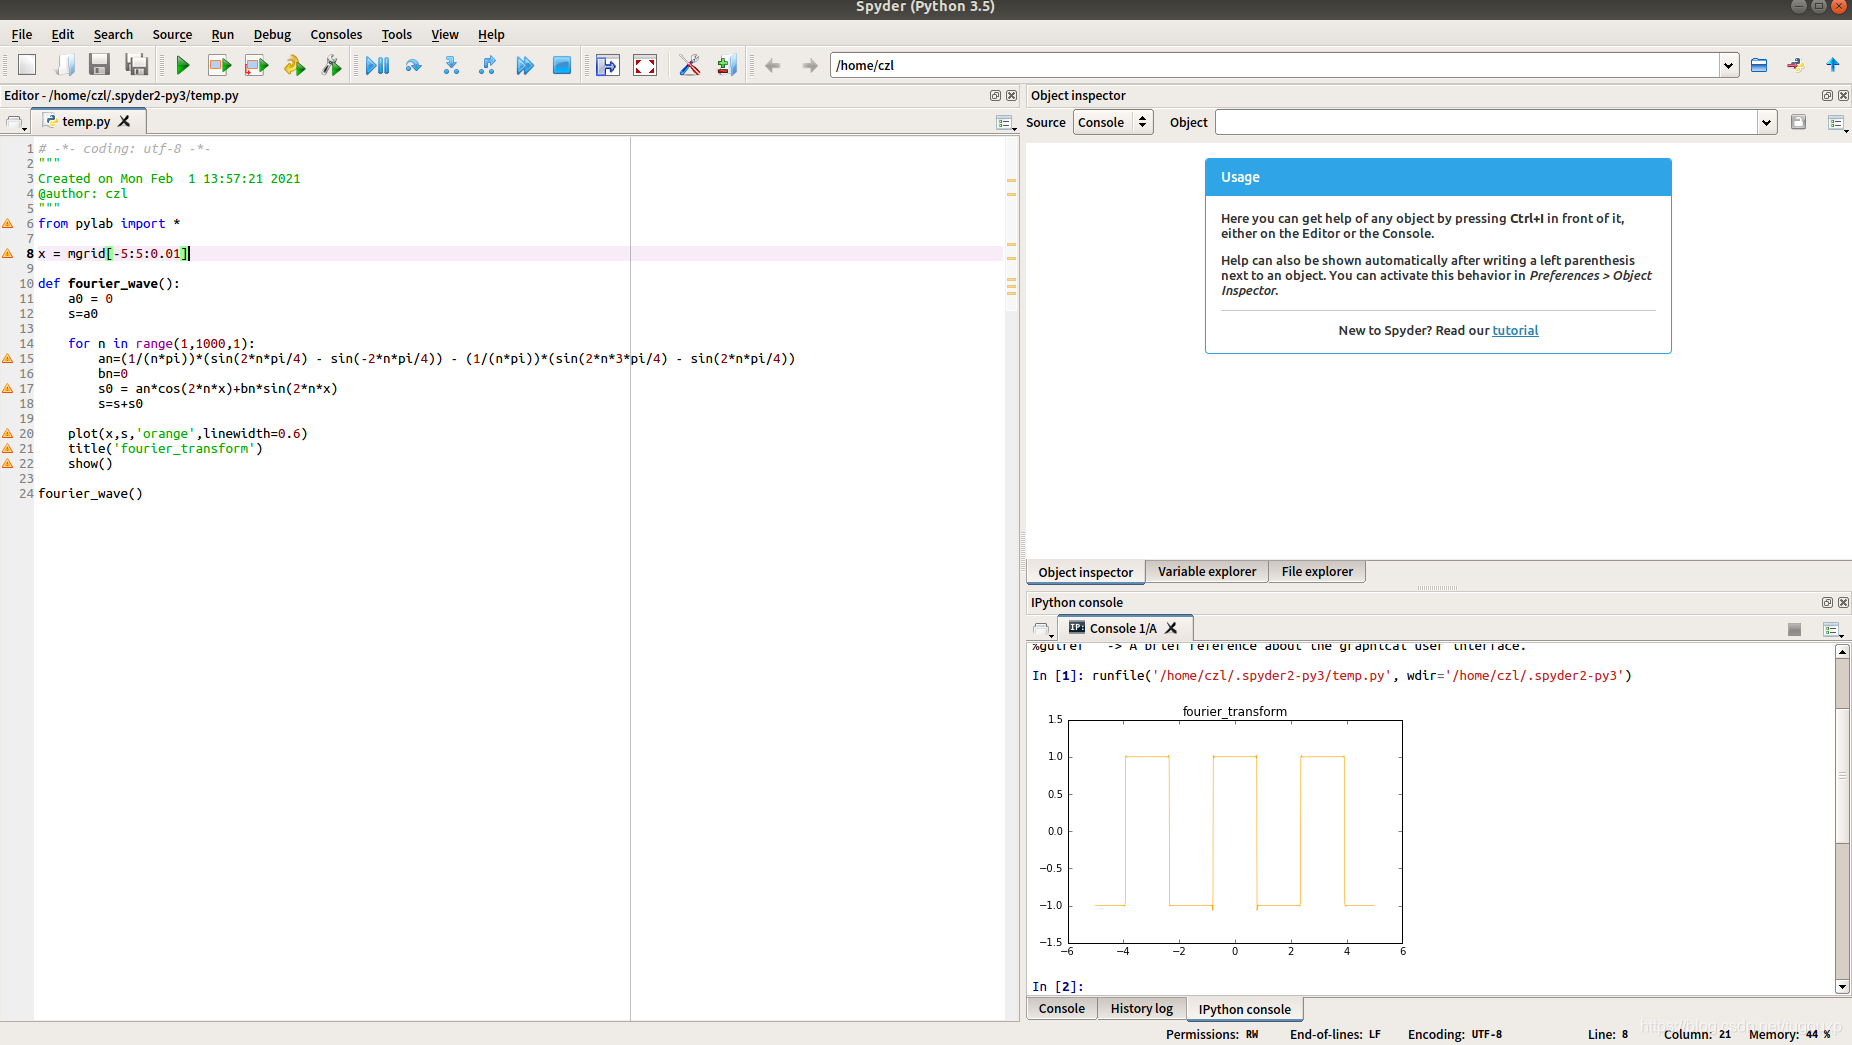1852x1045 pixels.
Task: Open the File menu
Action: tap(22, 34)
